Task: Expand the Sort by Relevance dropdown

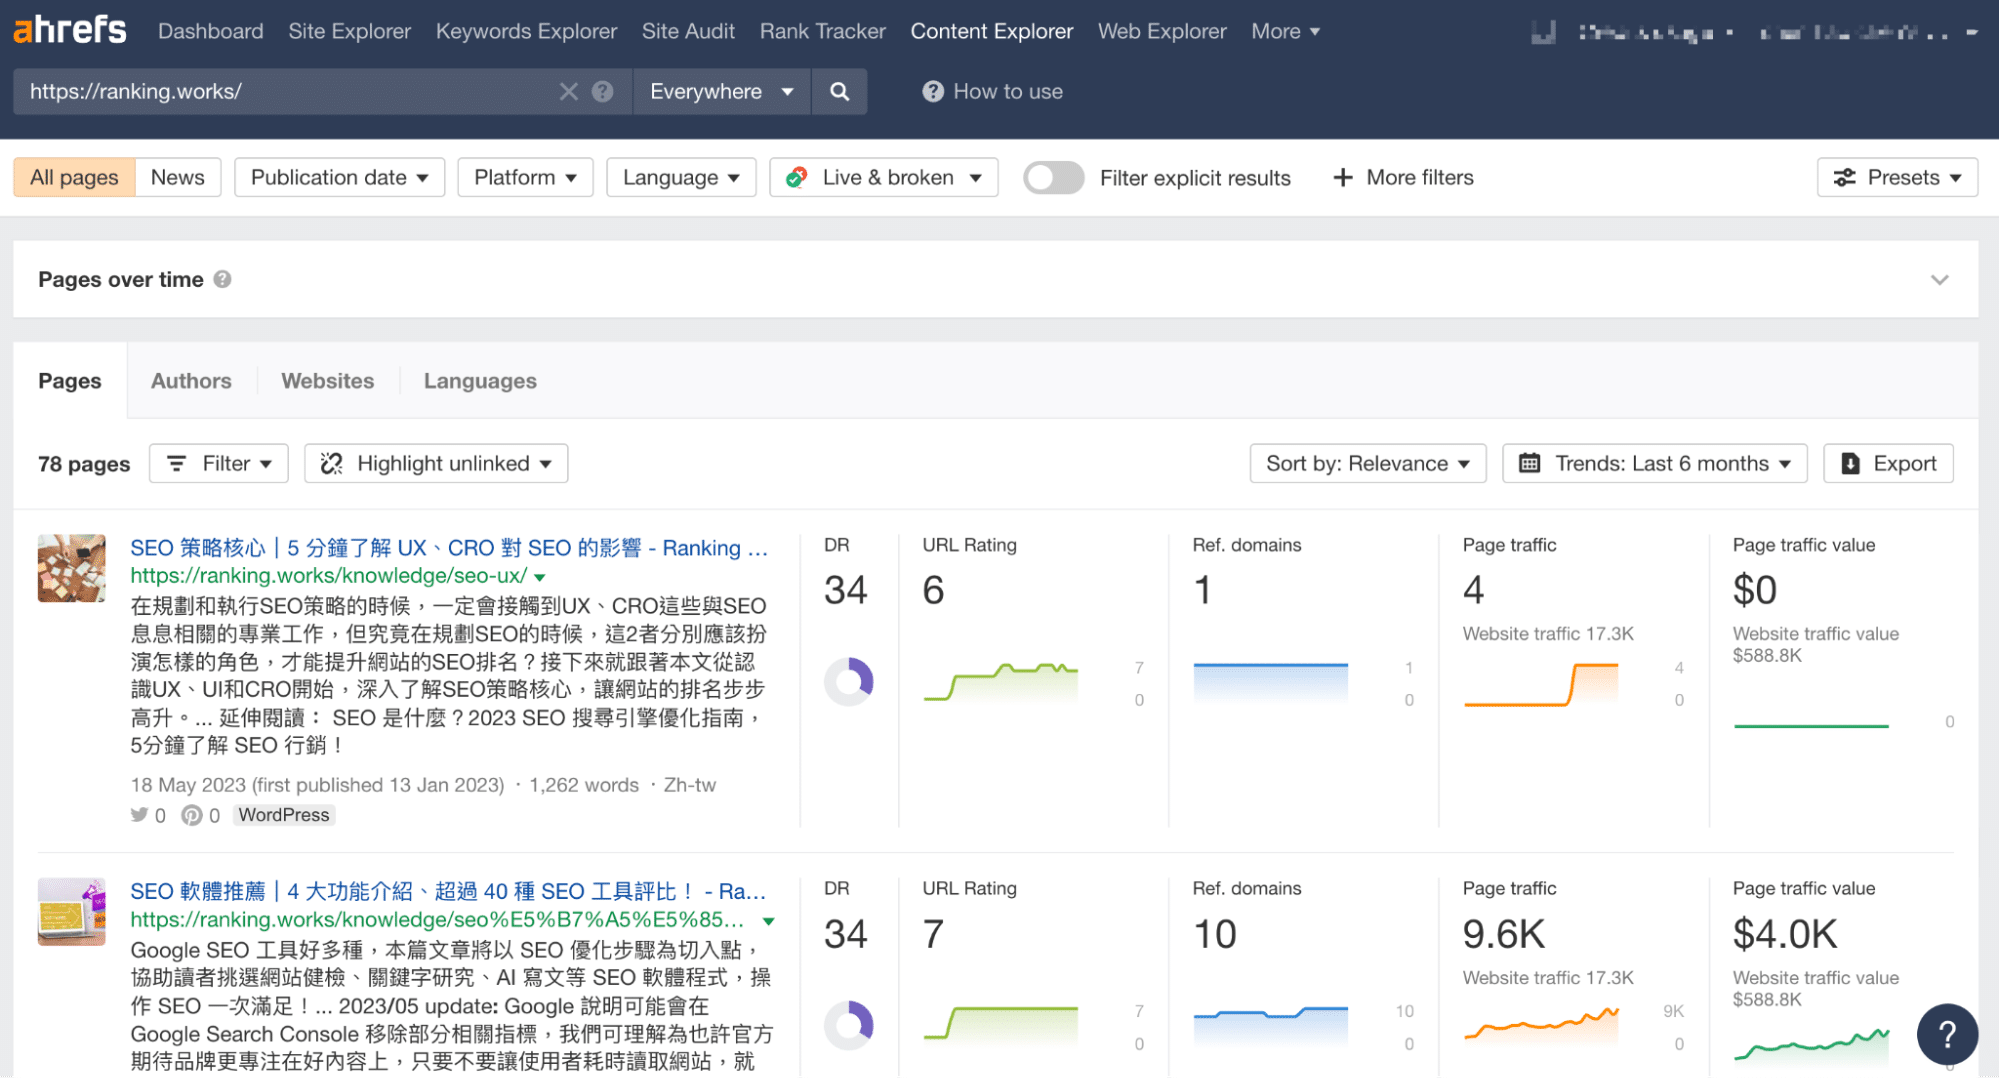Action: [x=1367, y=463]
